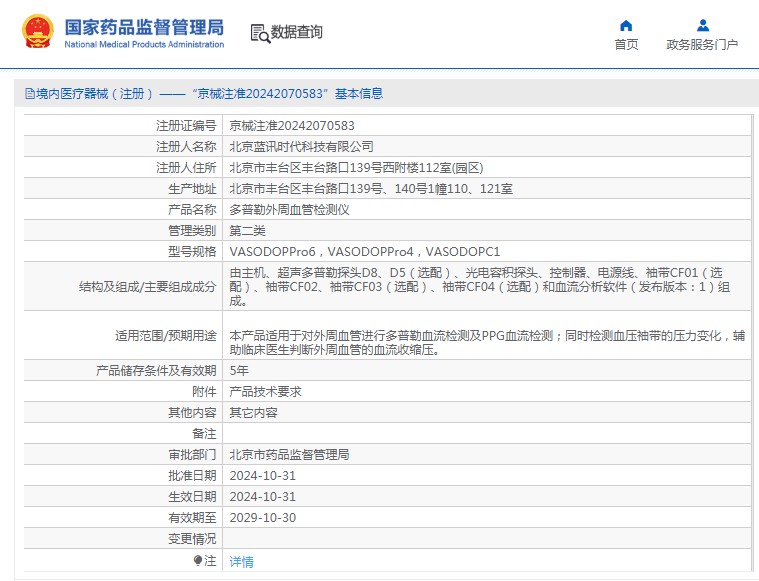Click the document icon before 境内医疗器械

tap(30, 94)
